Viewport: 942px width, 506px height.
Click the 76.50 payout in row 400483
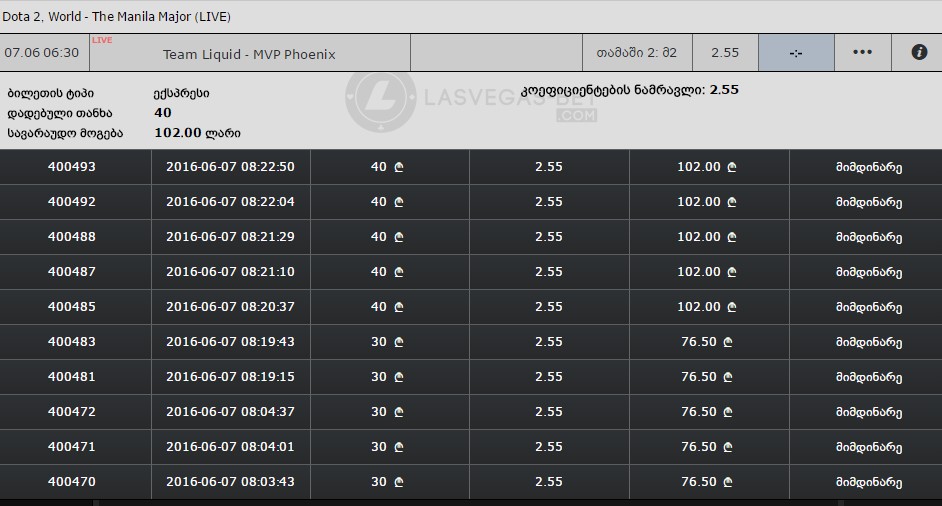706,341
